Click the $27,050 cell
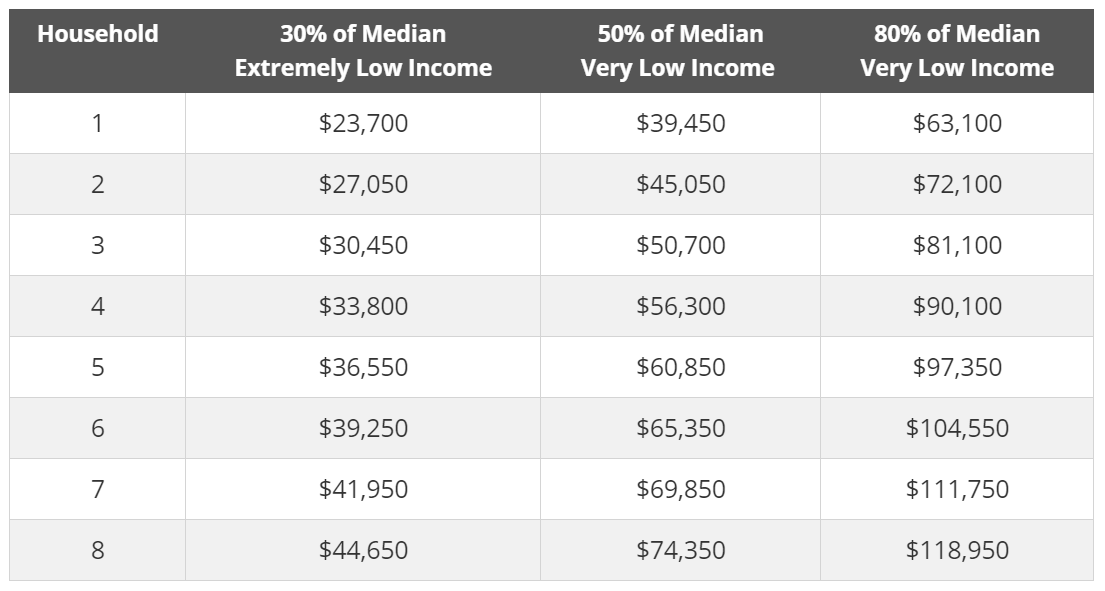Image resolution: width=1105 pixels, height=591 pixels. click(x=363, y=184)
